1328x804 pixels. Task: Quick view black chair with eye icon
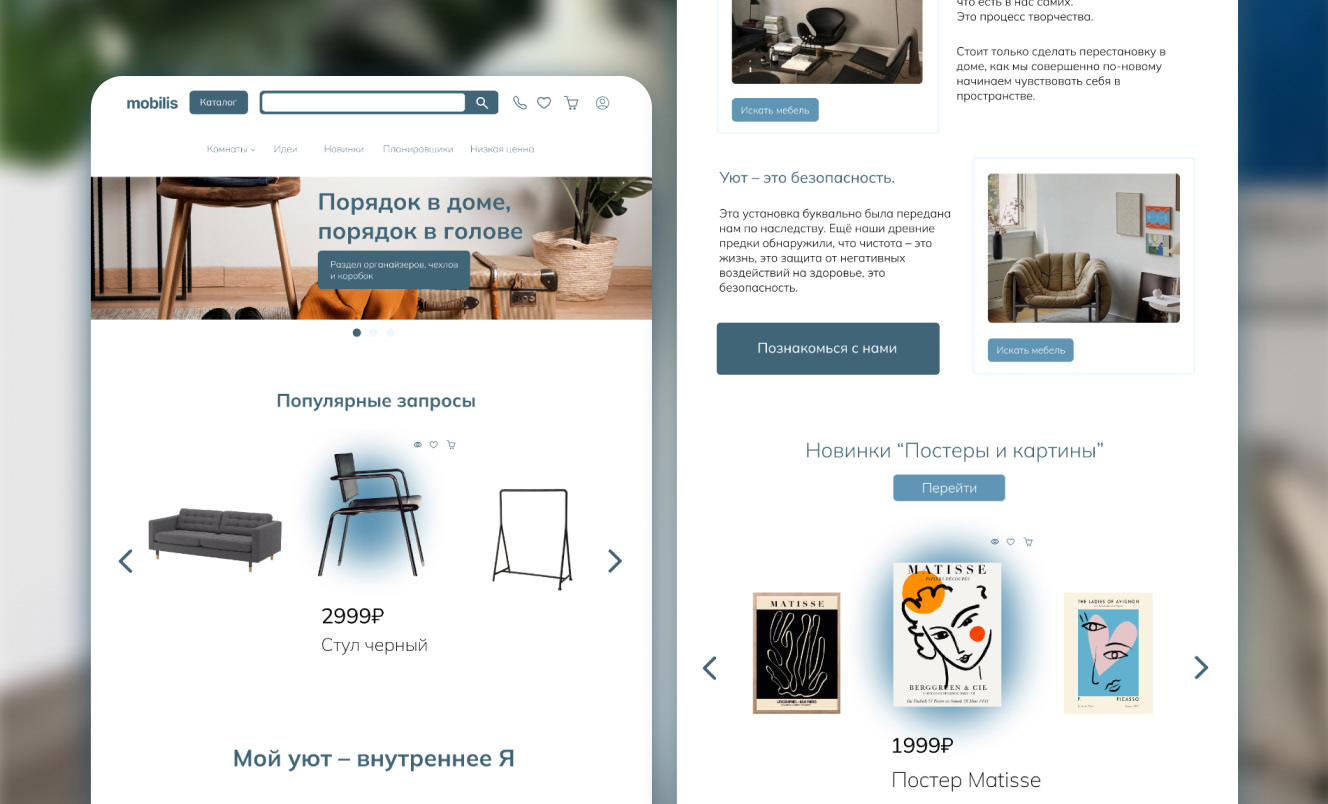pos(418,445)
